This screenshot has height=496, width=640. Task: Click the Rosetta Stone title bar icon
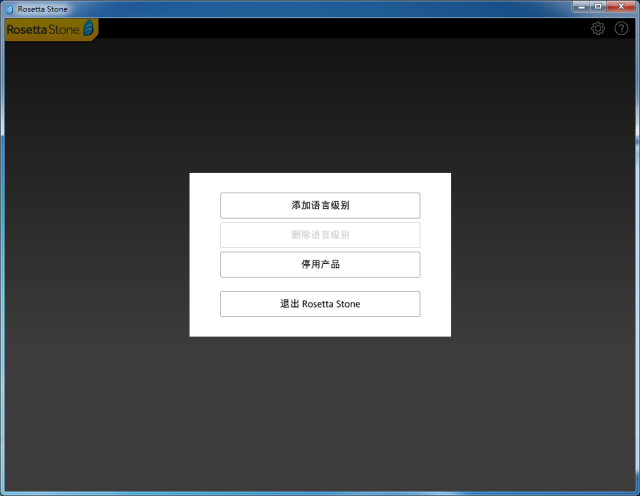[10, 9]
